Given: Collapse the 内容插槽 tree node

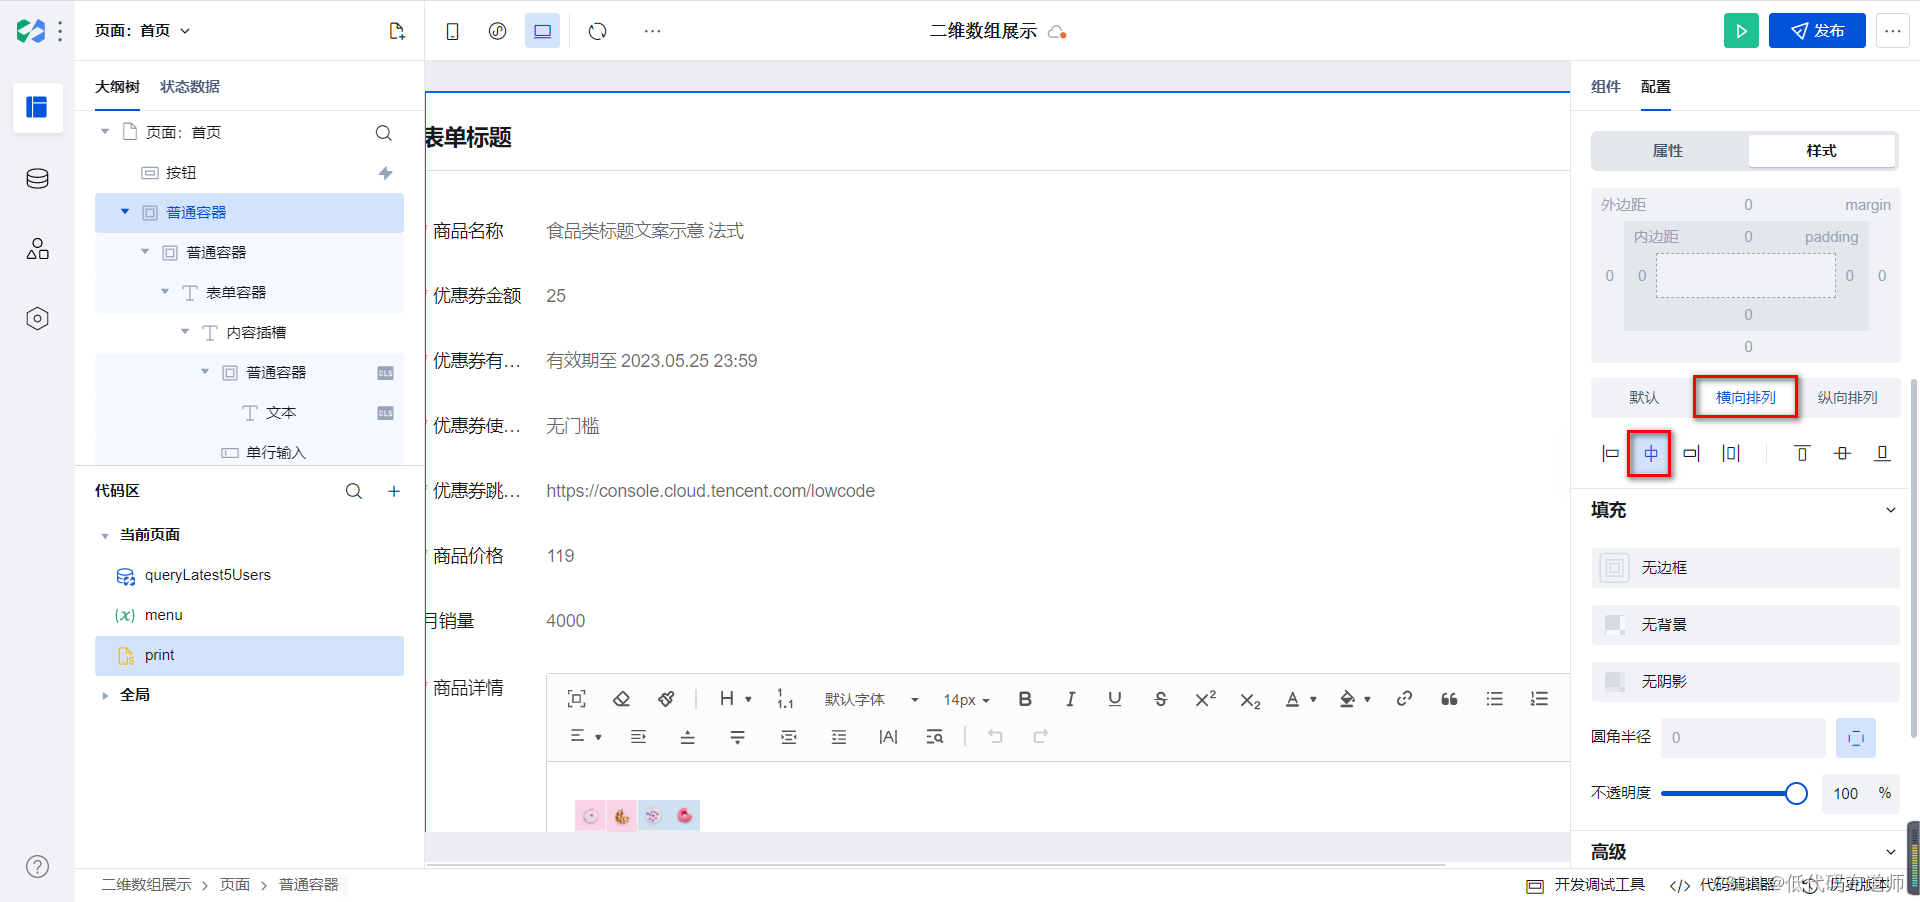Looking at the screenshot, I should [x=185, y=332].
